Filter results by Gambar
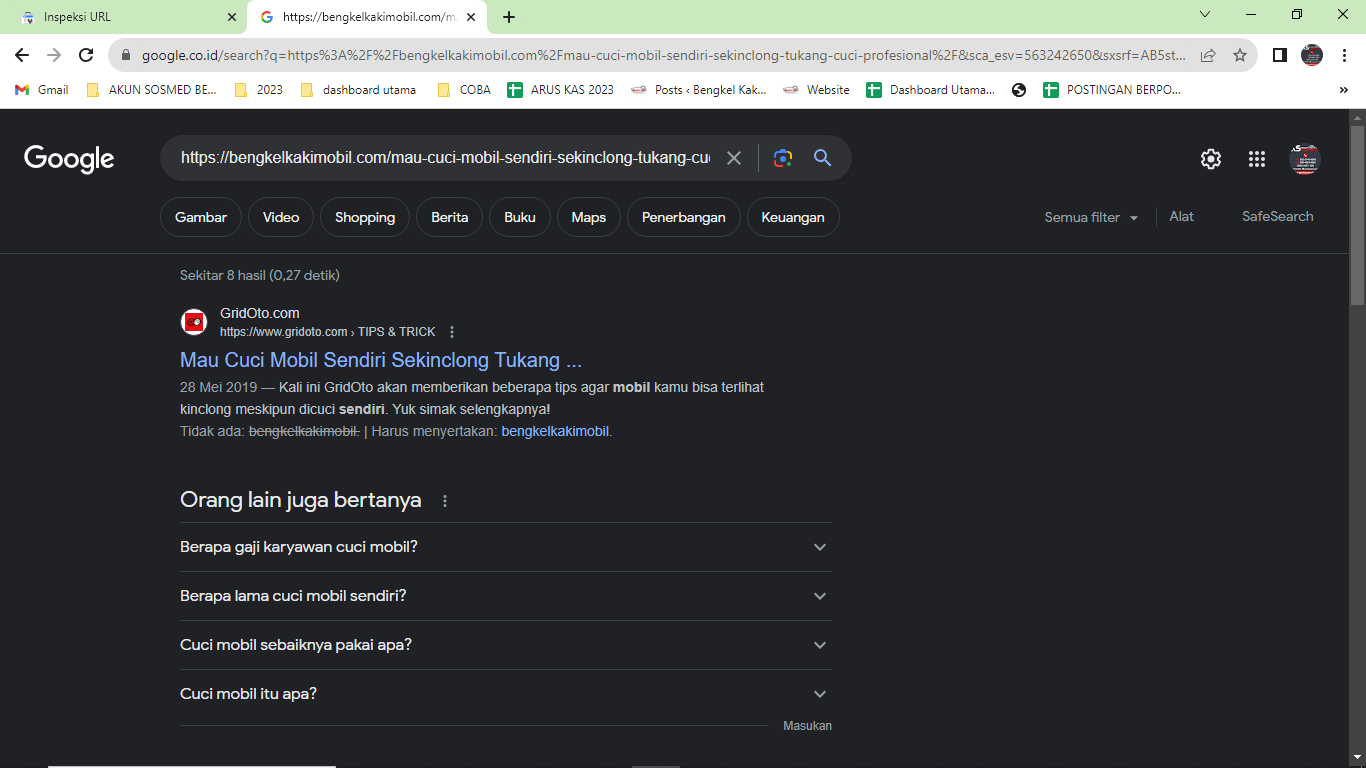The width and height of the screenshot is (1366, 768). click(x=201, y=217)
